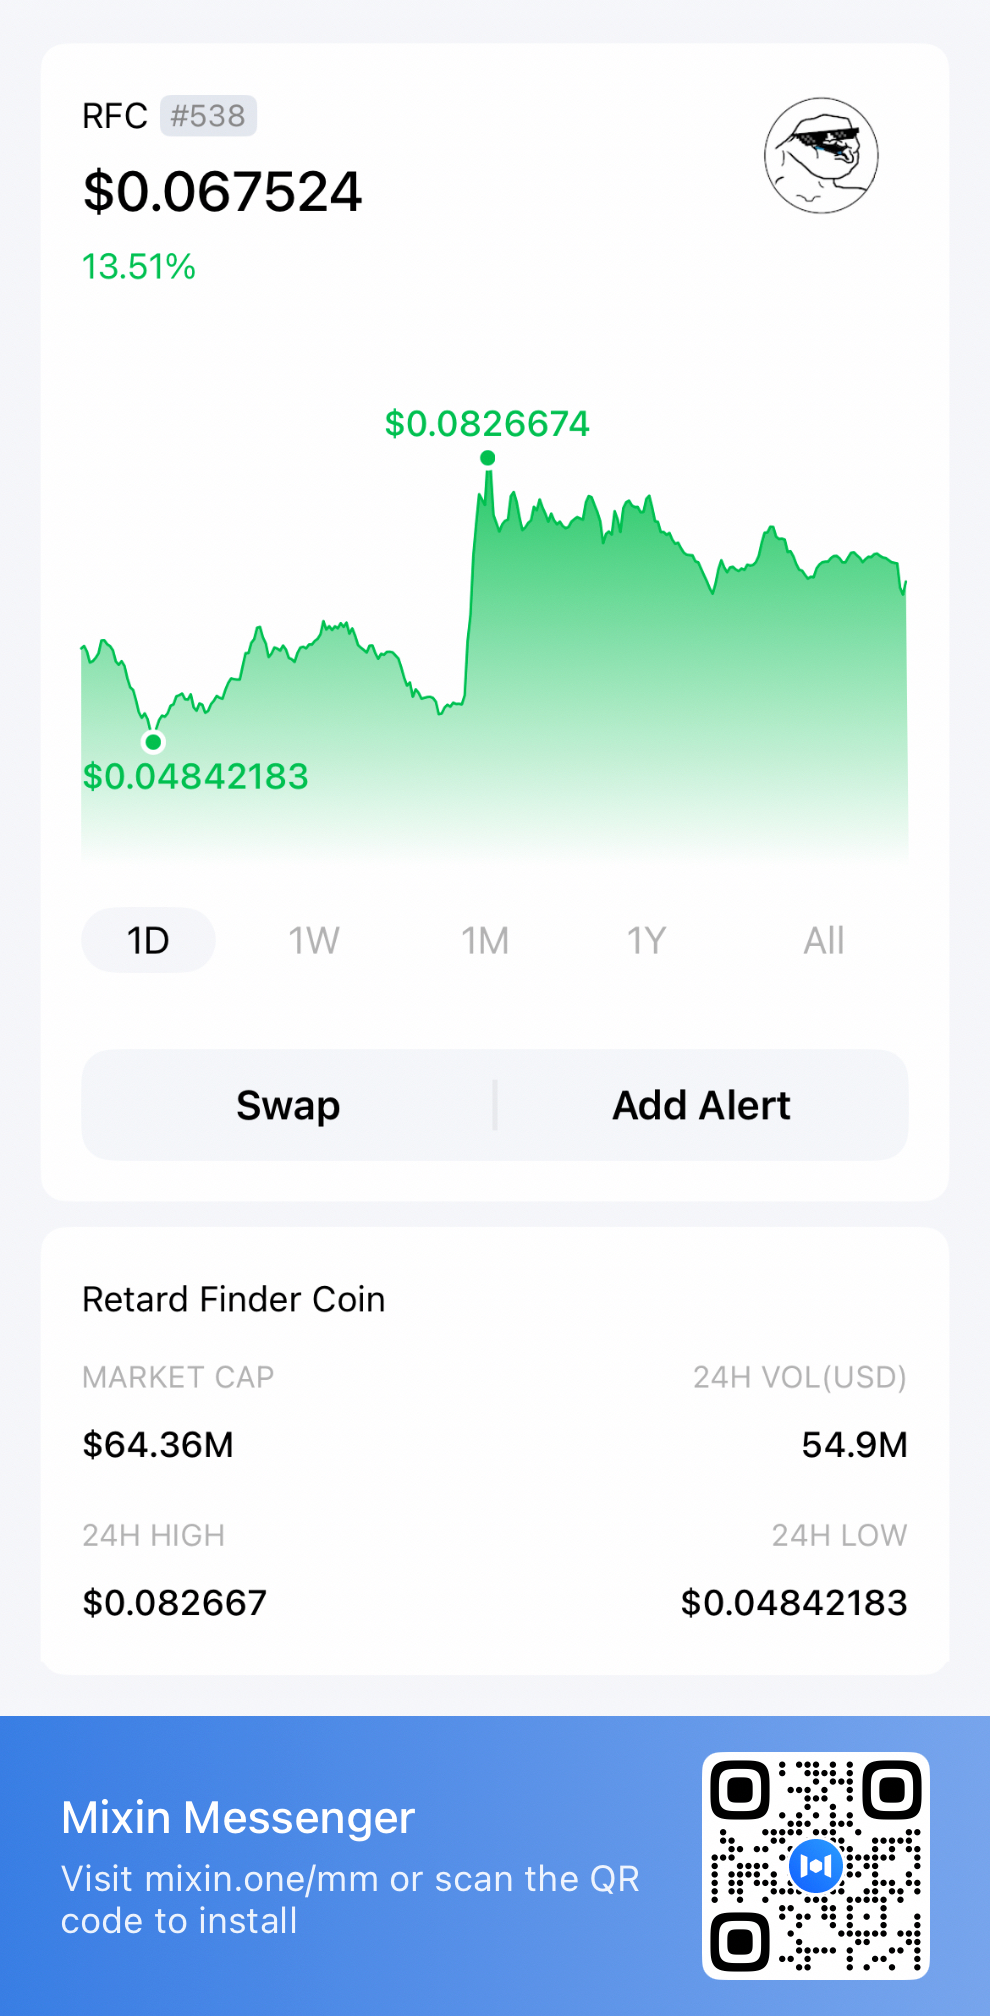Image resolution: width=990 pixels, height=2016 pixels.
Task: Switch chart to 1M range
Action: pos(485,940)
